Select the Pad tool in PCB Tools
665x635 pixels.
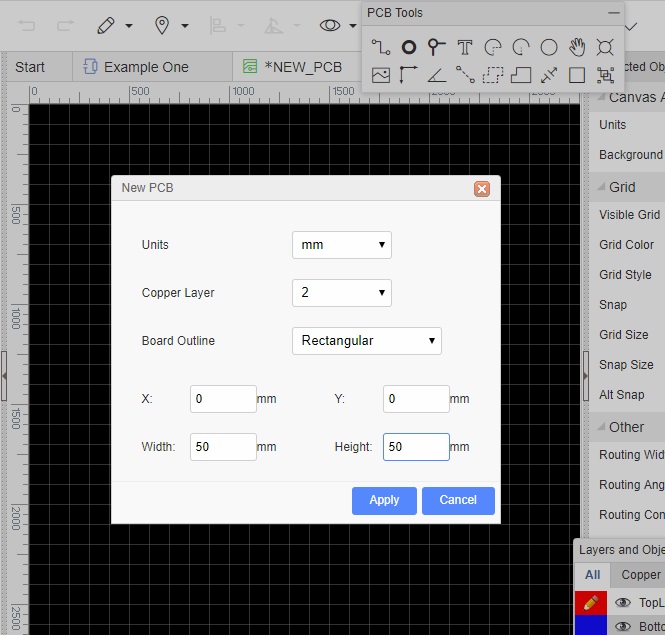pos(408,47)
